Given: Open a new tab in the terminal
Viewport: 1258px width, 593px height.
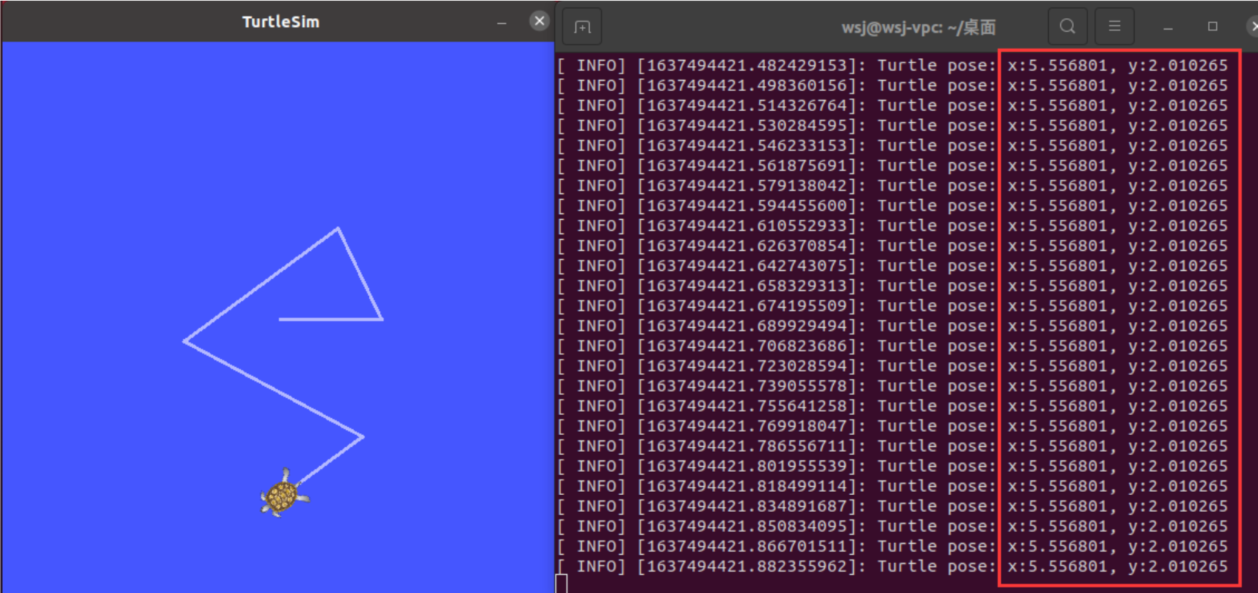Looking at the screenshot, I should [x=582, y=27].
